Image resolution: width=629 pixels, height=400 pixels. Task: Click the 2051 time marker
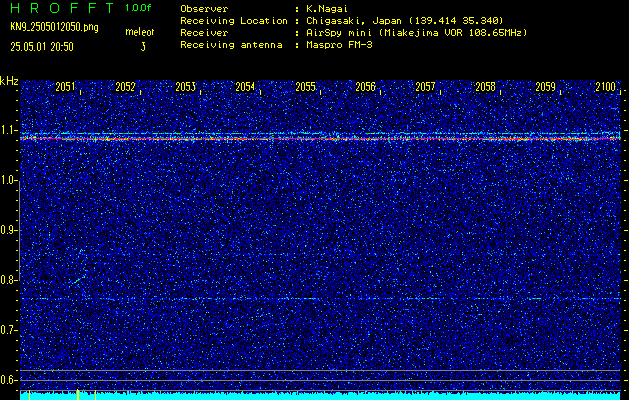coord(65,87)
